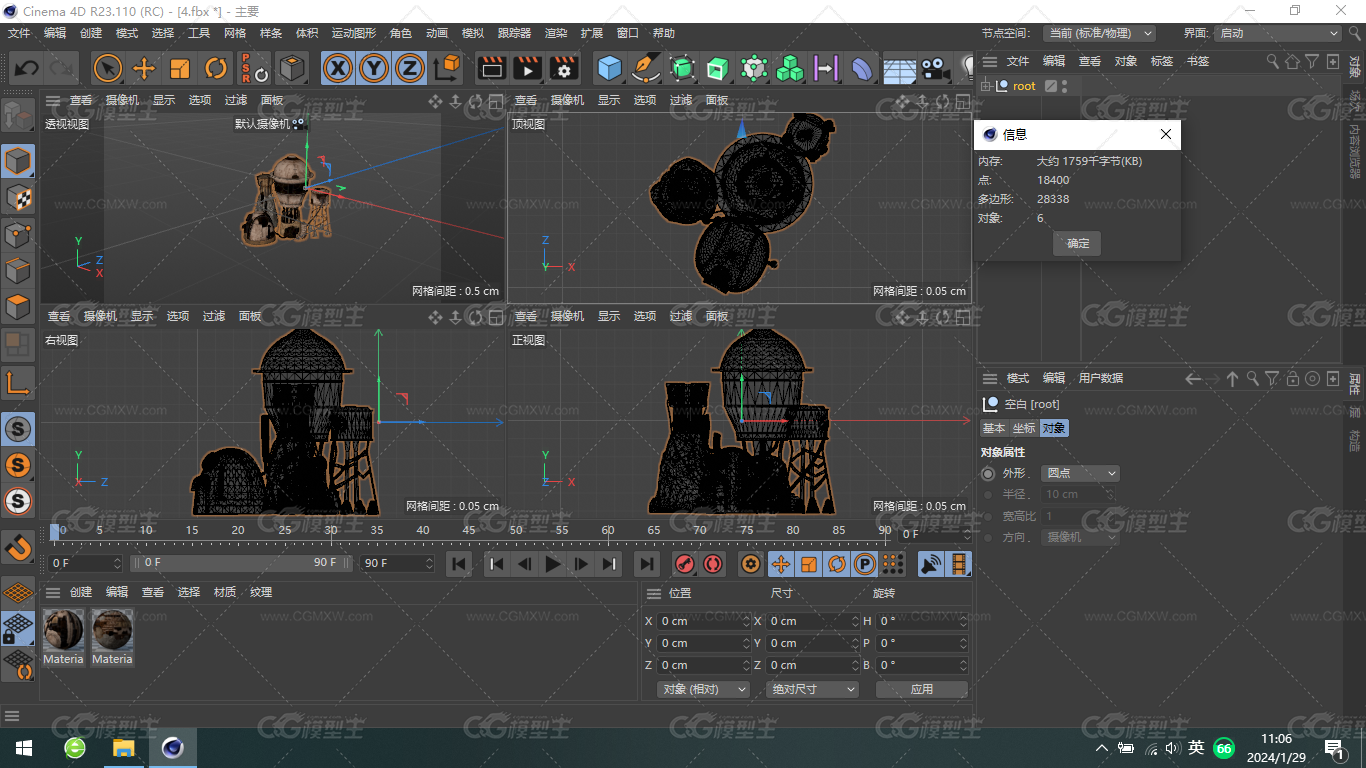1366x768 pixels.
Task: Click the Undo arrow in the toolbar
Action: 26,68
